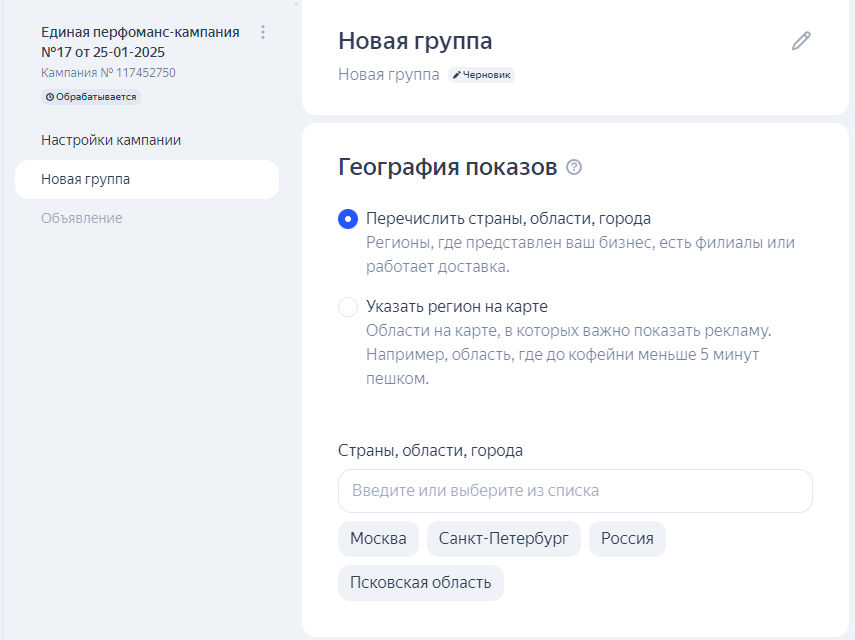Open the Страны, области, города list field
Viewport: 855px width, 640px height.
(x=575, y=491)
